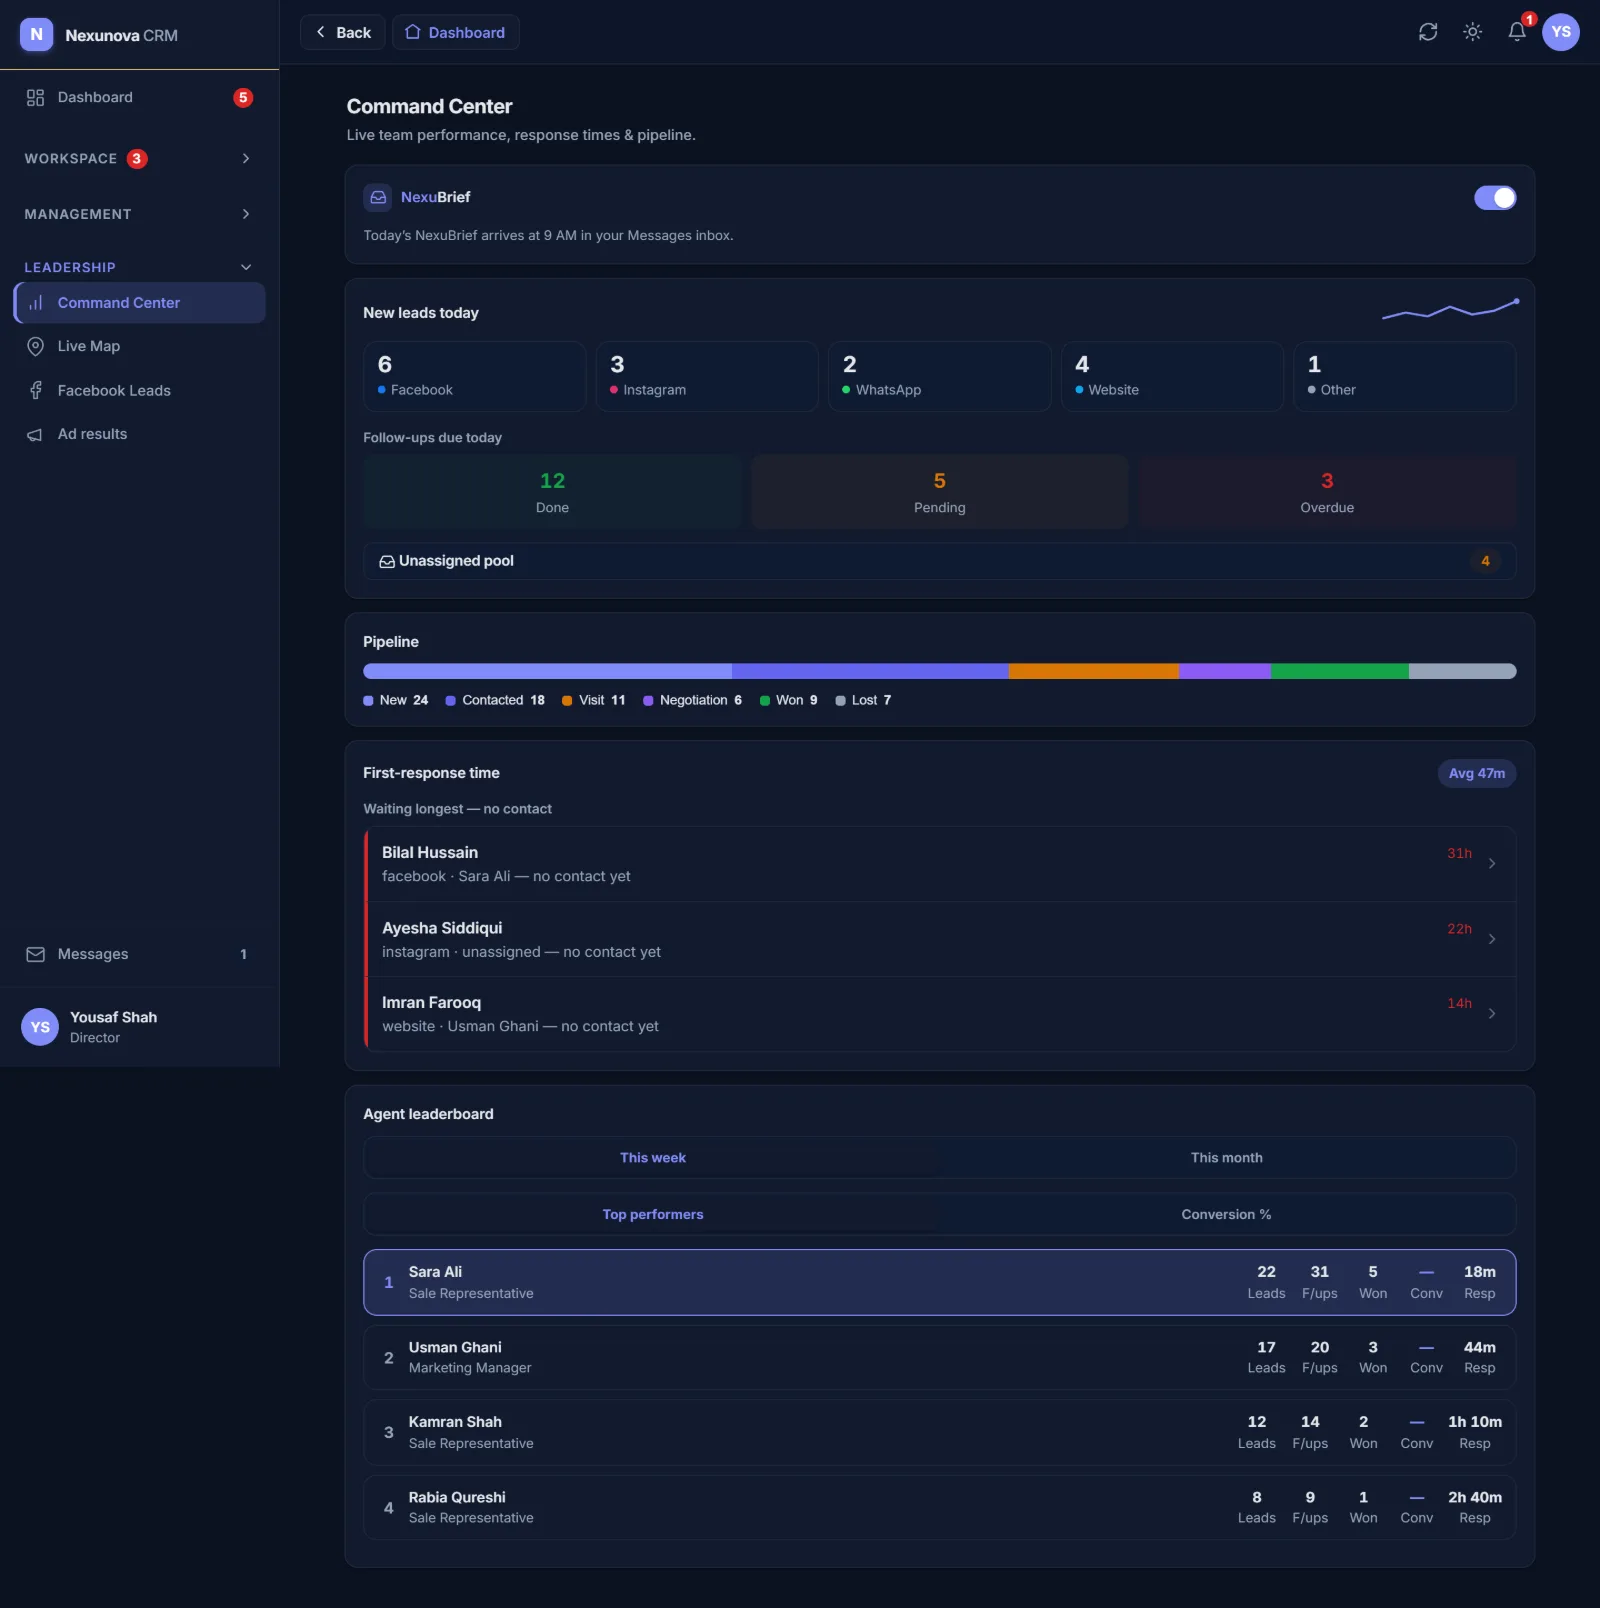Click the Back button
The height and width of the screenshot is (1608, 1600).
(343, 32)
